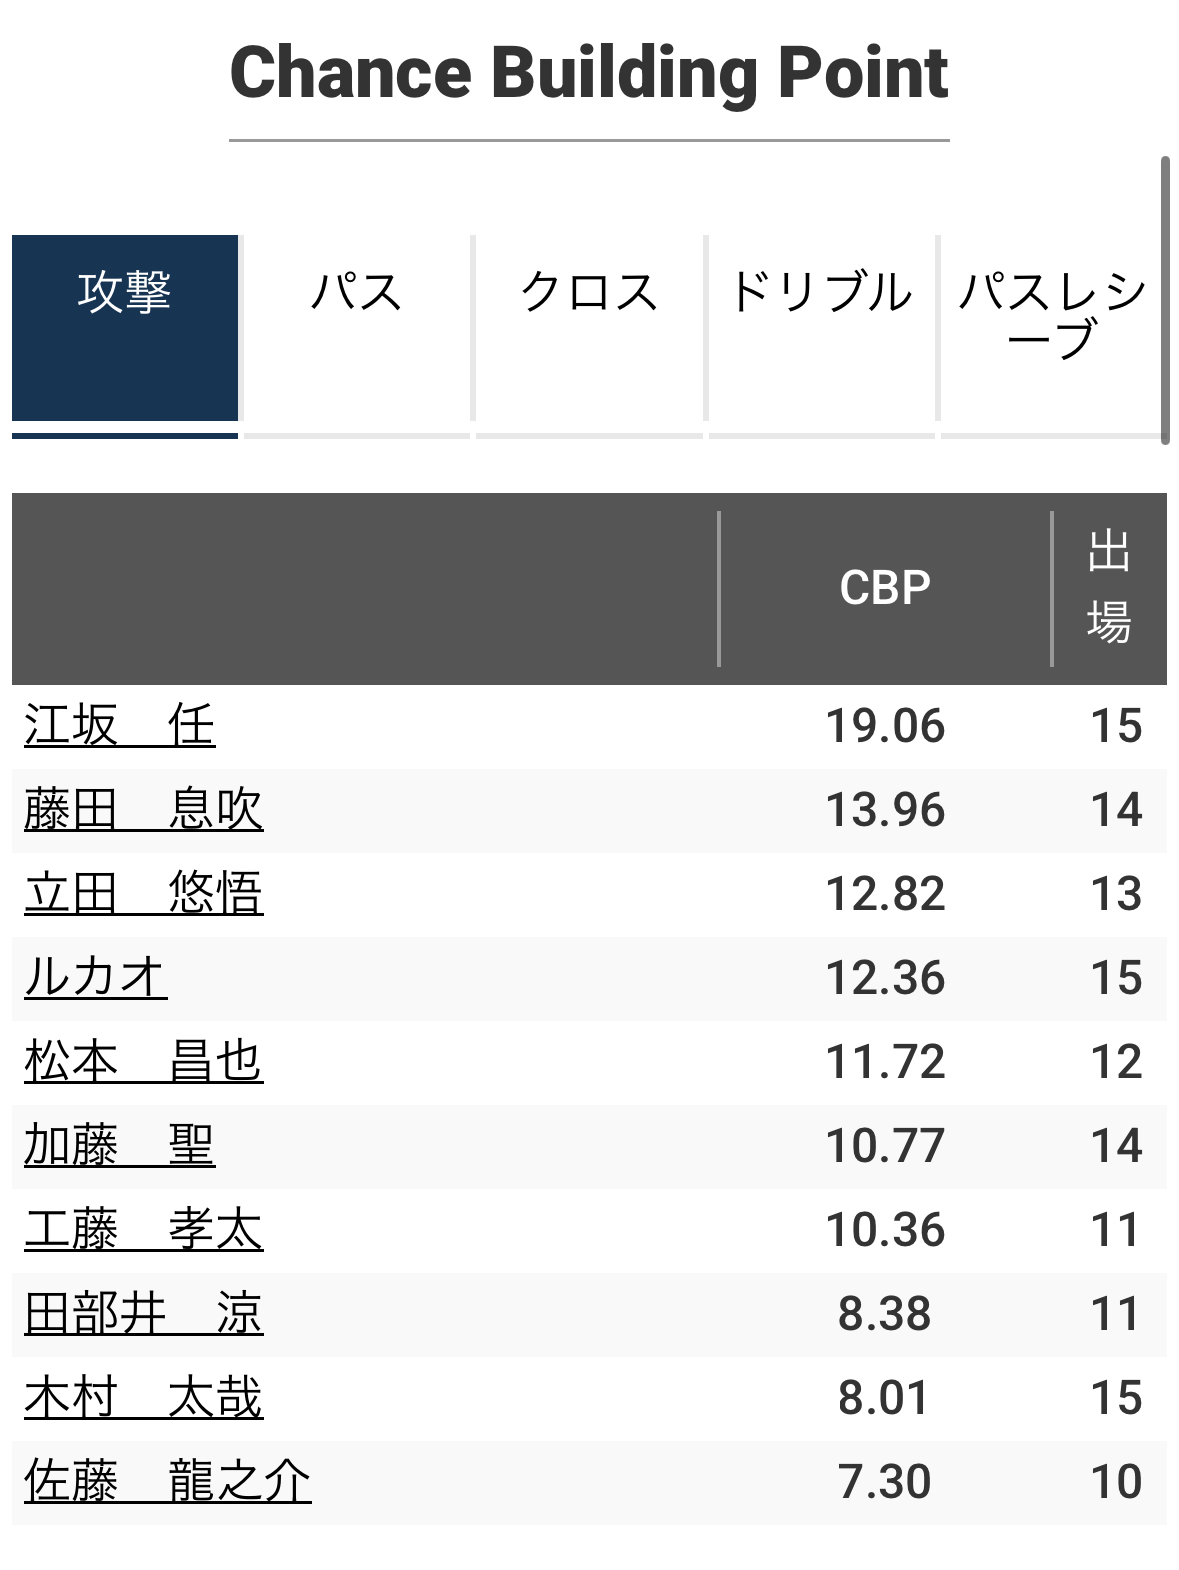Click the Chance Building Point heading
The height and width of the screenshot is (1570, 1179).
(589, 73)
